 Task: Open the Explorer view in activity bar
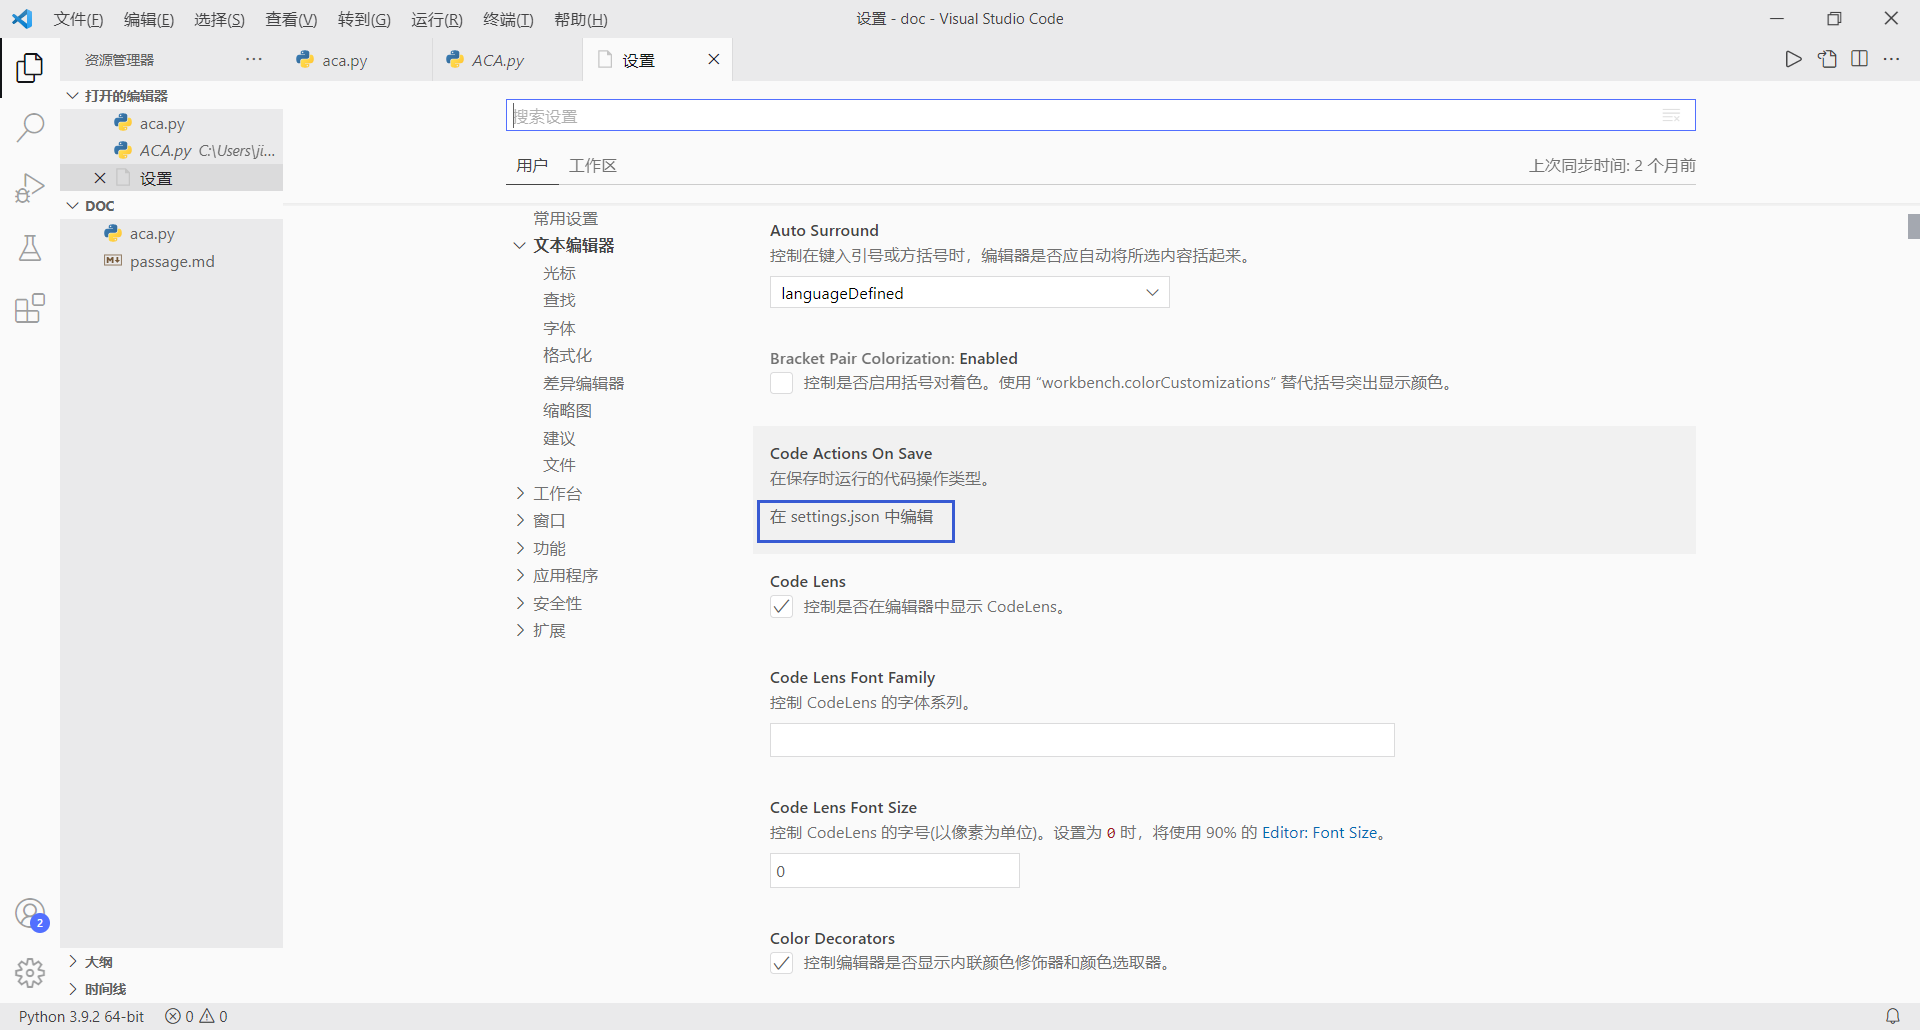(x=30, y=67)
